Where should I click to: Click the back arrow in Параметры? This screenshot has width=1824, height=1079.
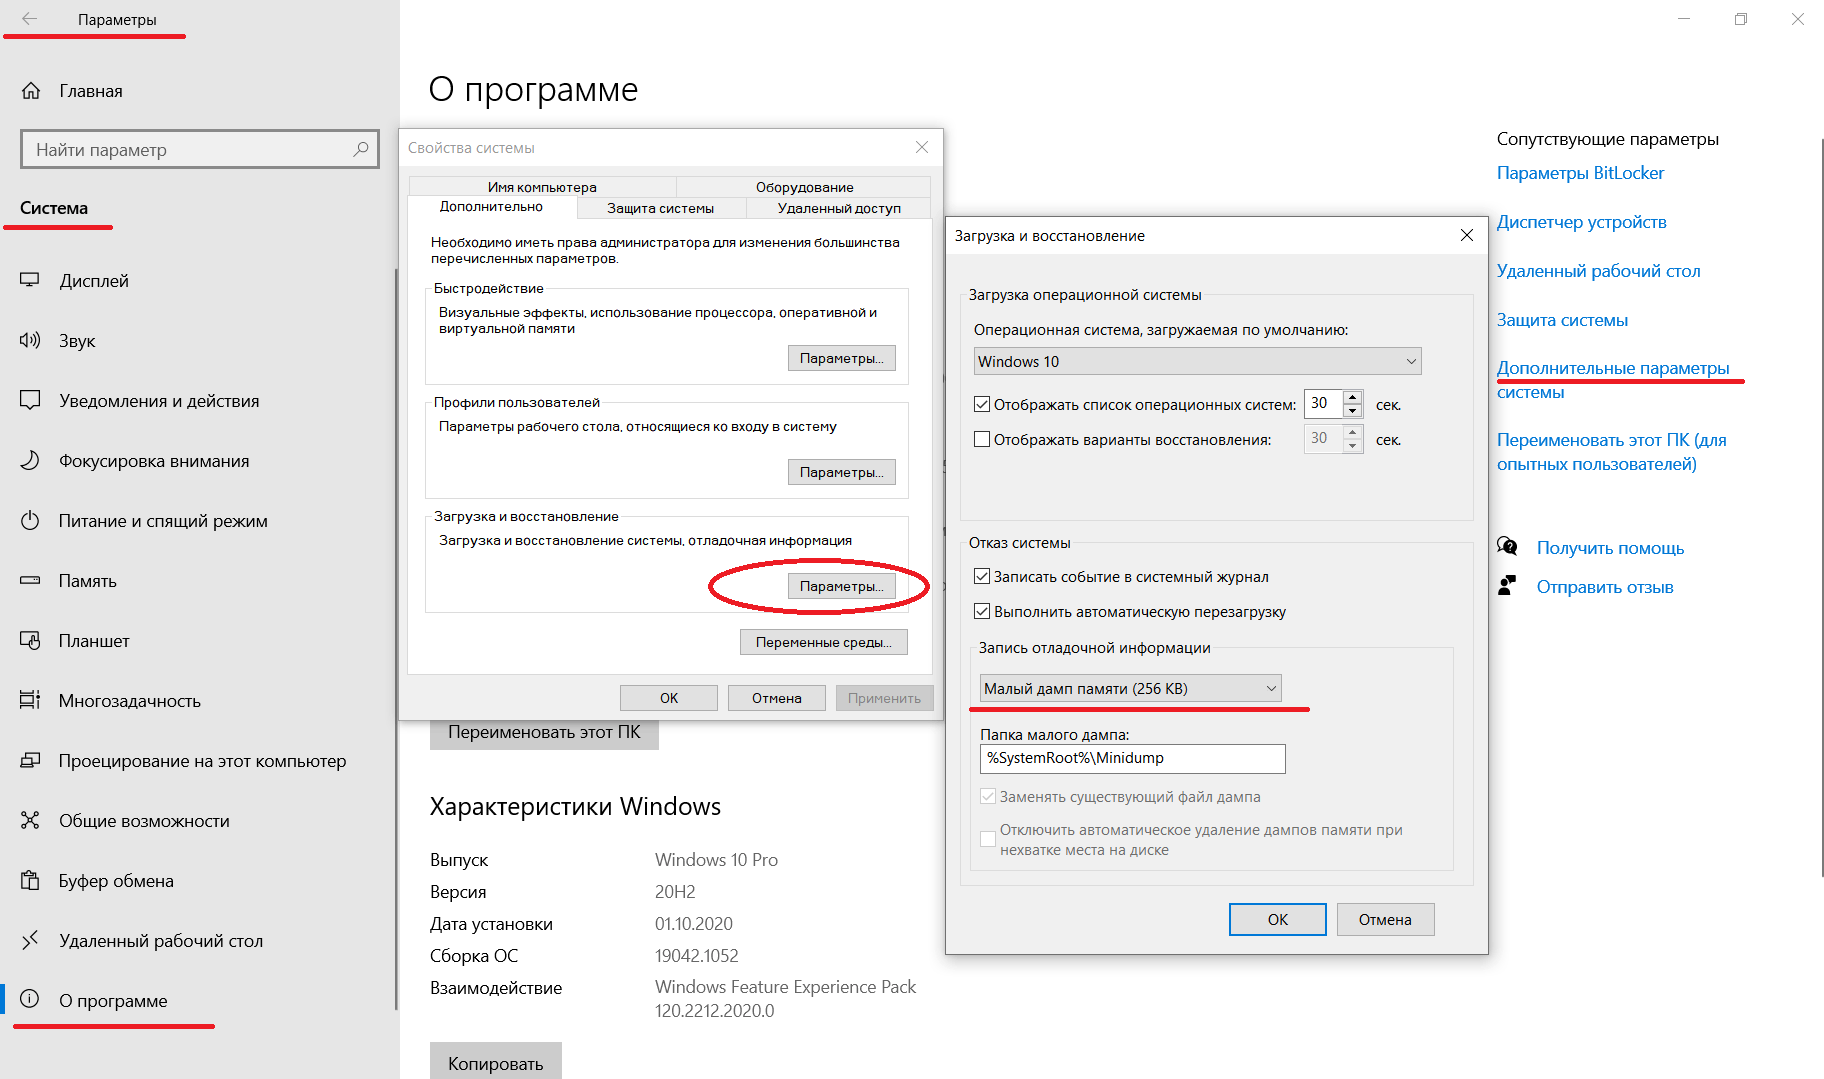pyautogui.click(x=29, y=19)
